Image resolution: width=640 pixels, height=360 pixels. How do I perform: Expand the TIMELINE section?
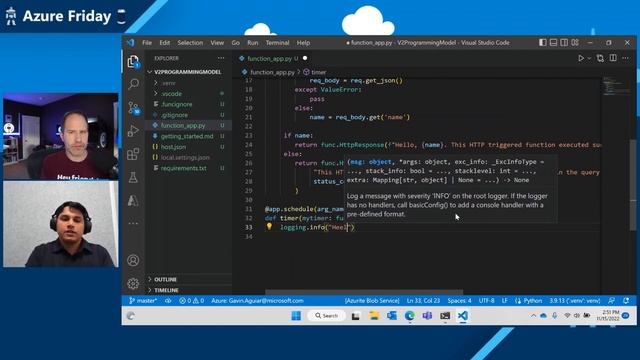coord(189,290)
